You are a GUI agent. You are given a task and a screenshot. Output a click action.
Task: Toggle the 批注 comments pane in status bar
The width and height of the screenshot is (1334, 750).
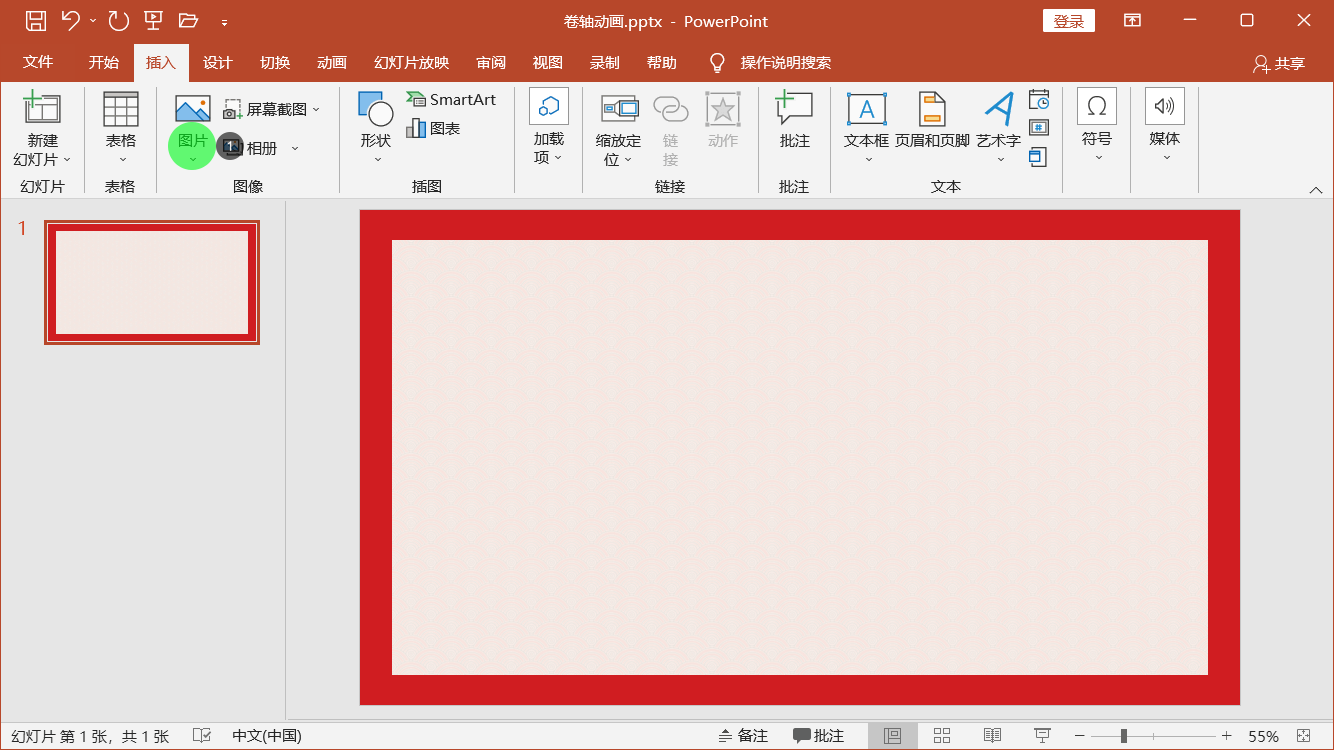pos(818,736)
